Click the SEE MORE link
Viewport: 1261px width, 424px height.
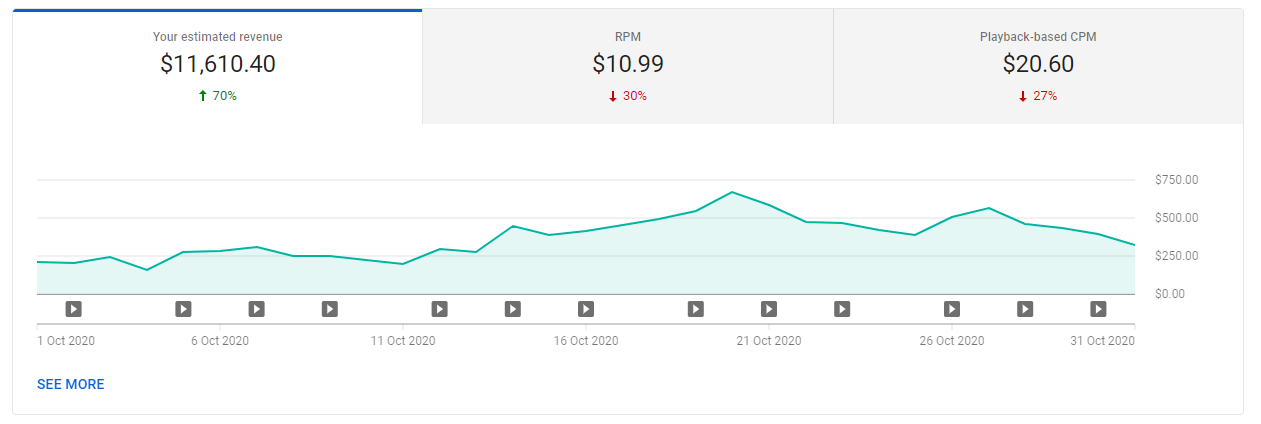point(71,384)
